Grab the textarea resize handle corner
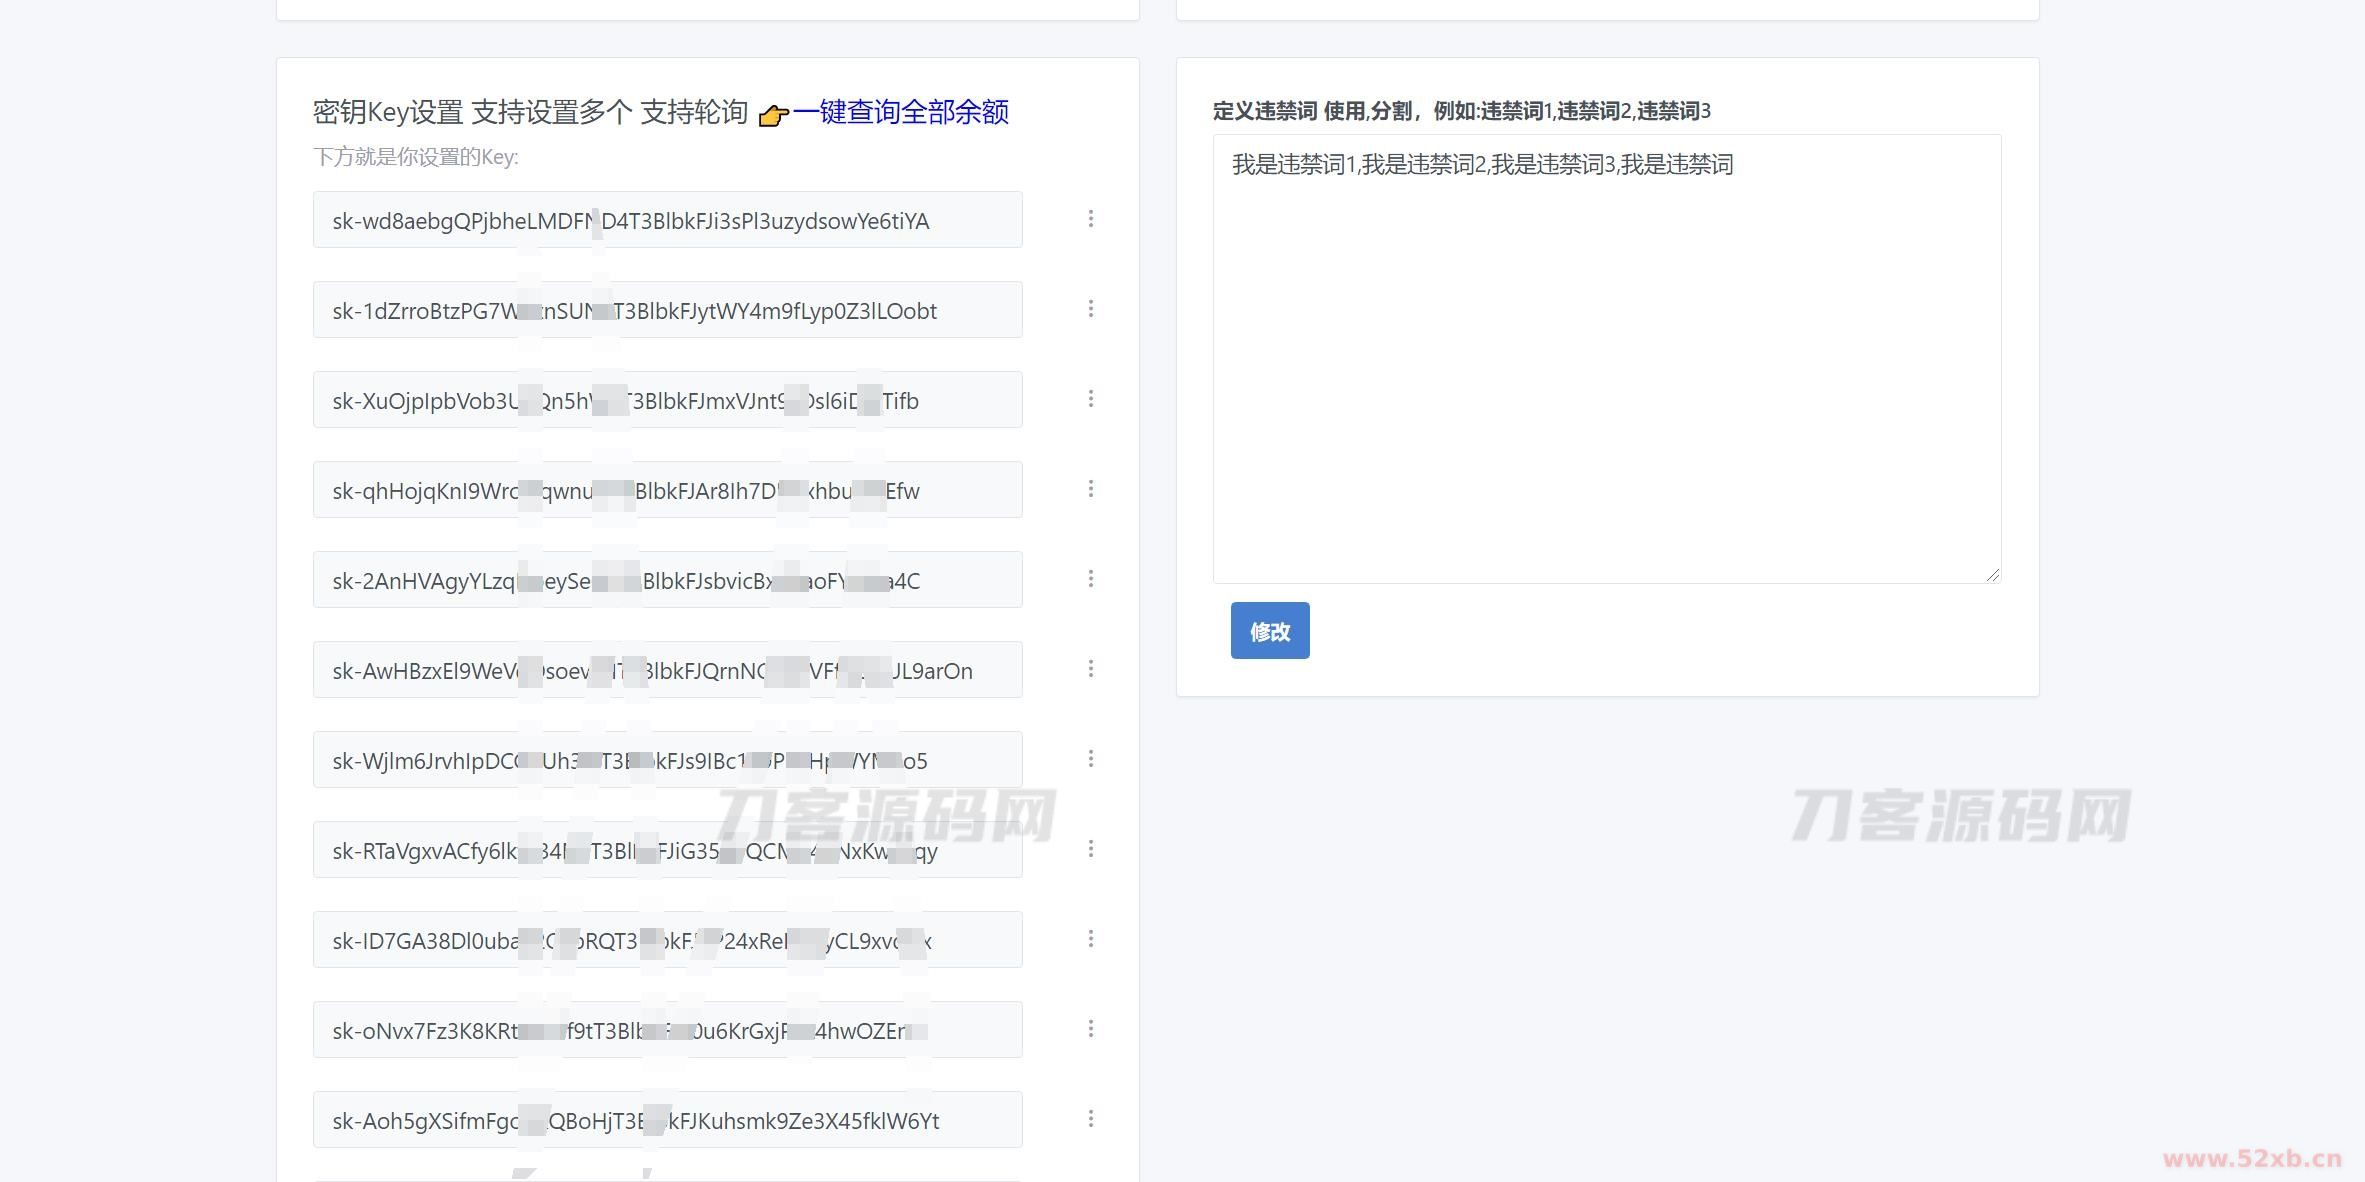Image resolution: width=2365 pixels, height=1182 pixels. click(1992, 574)
